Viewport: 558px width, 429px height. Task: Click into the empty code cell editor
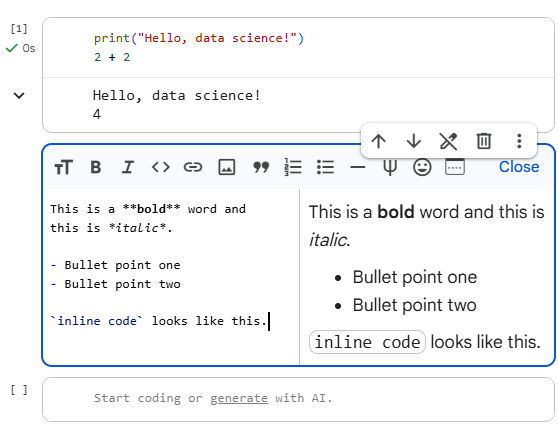click(298, 399)
